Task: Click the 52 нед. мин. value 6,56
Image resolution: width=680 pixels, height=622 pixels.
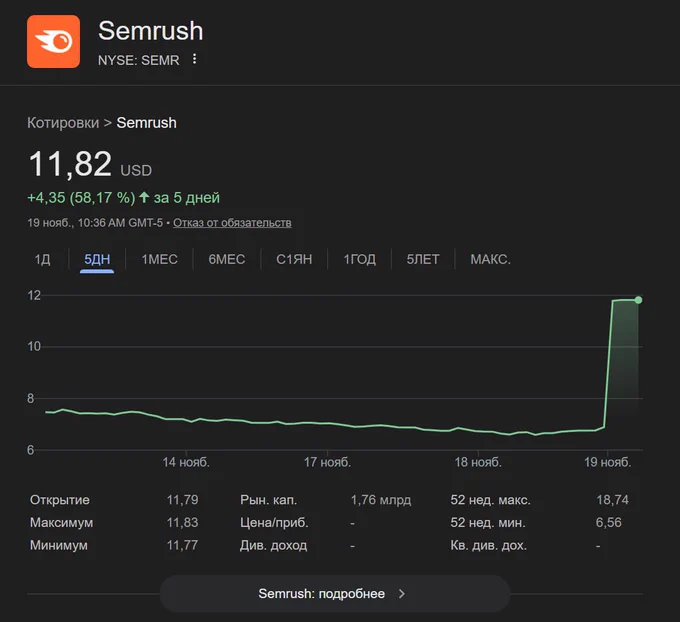Action: [x=608, y=522]
